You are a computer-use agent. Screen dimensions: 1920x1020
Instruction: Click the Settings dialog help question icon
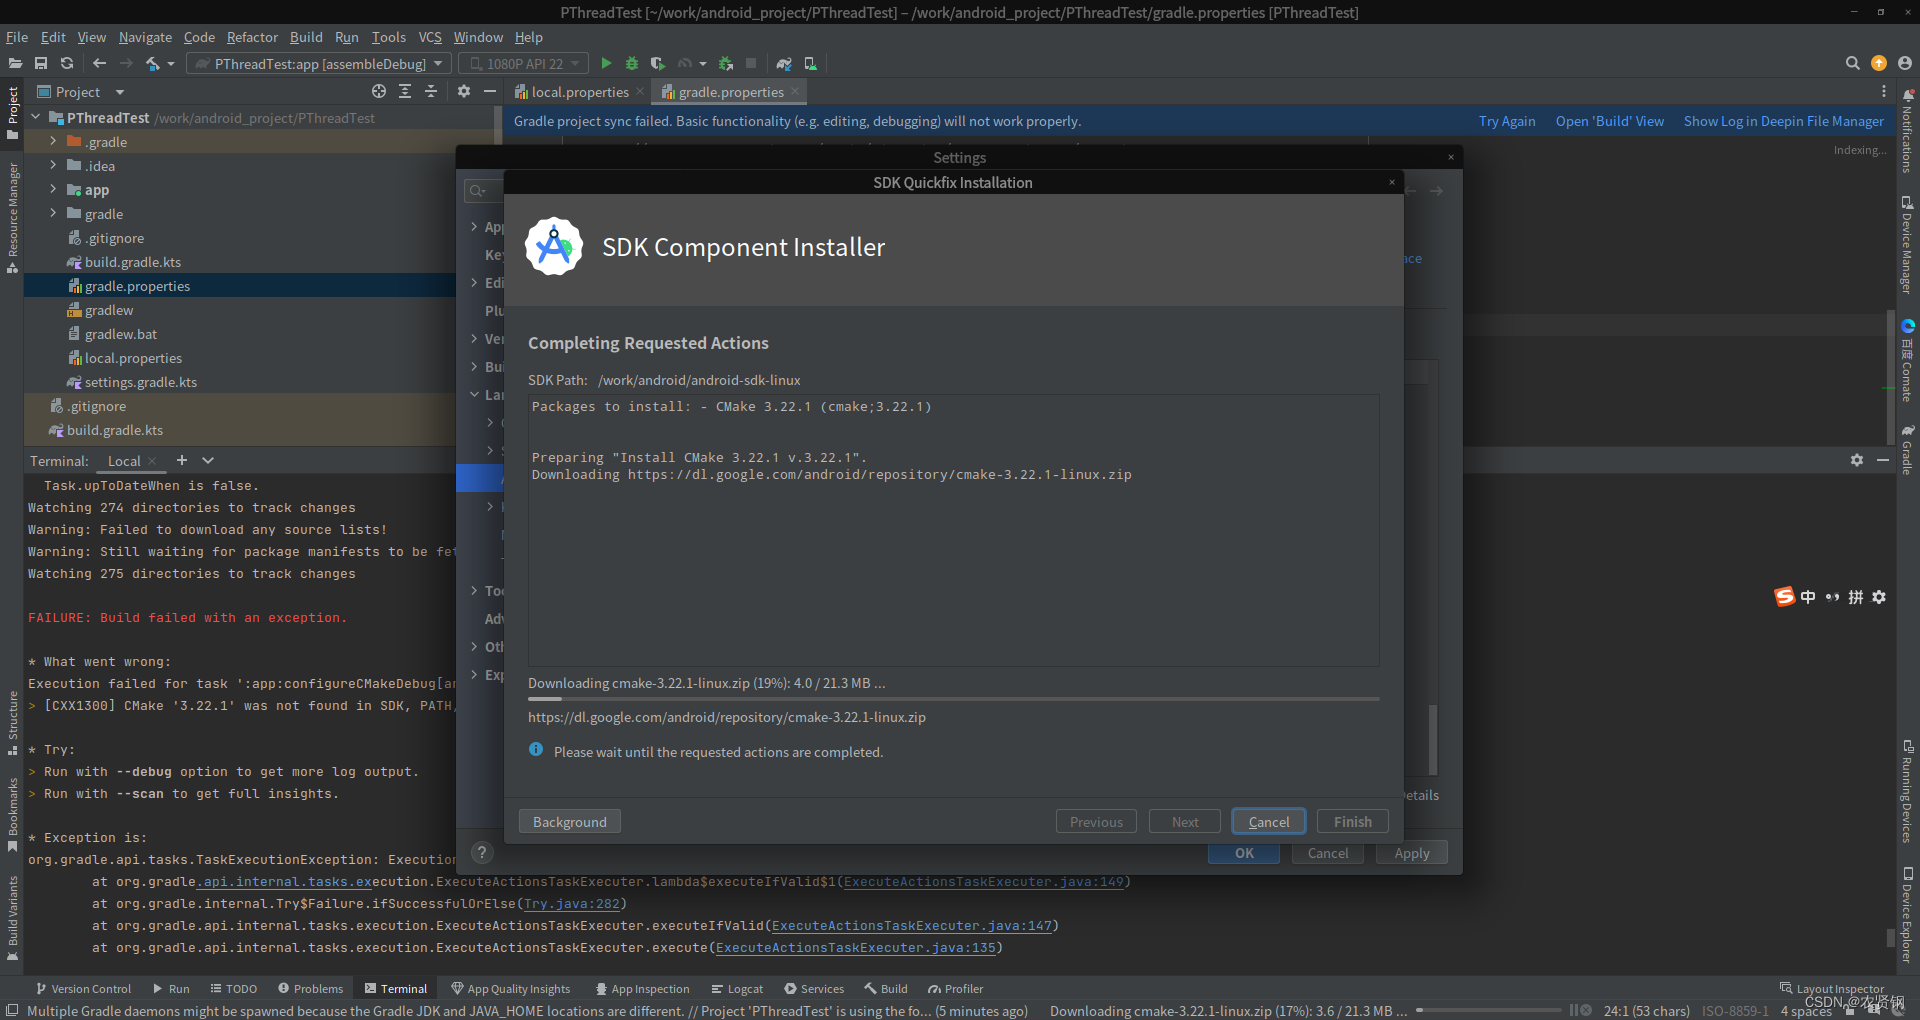(x=482, y=852)
